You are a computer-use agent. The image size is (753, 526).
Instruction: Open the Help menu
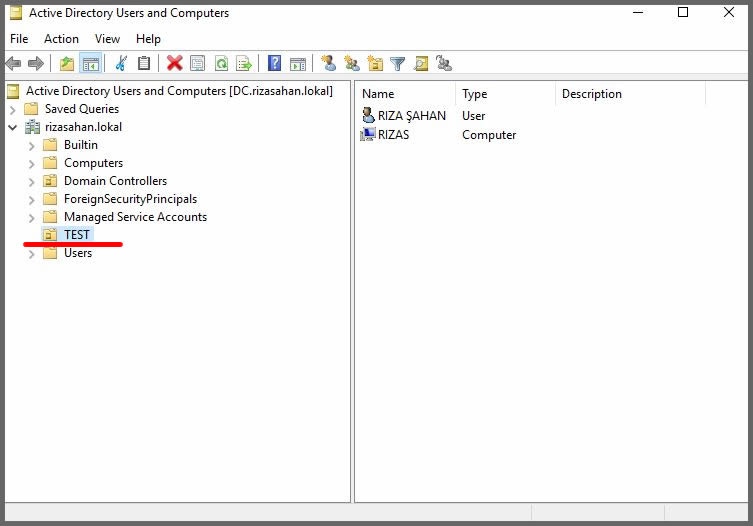click(148, 39)
